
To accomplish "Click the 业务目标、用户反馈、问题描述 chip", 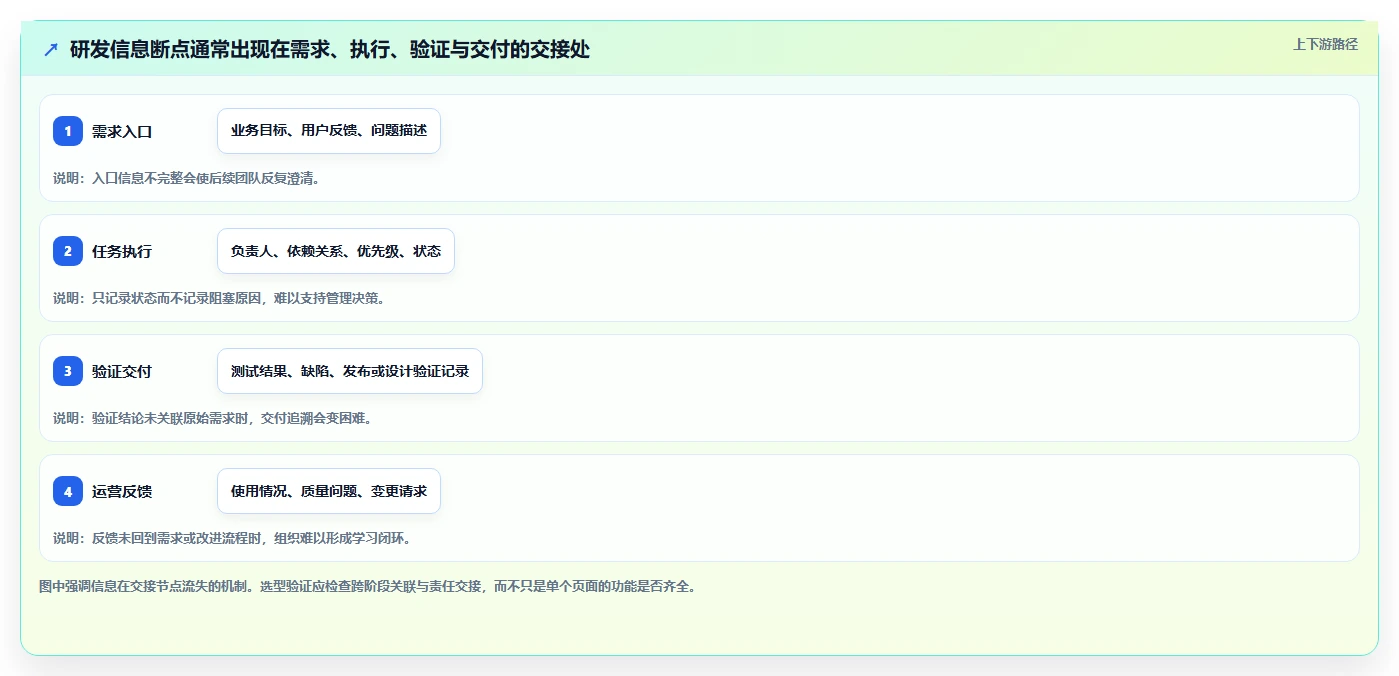I will [329, 131].
